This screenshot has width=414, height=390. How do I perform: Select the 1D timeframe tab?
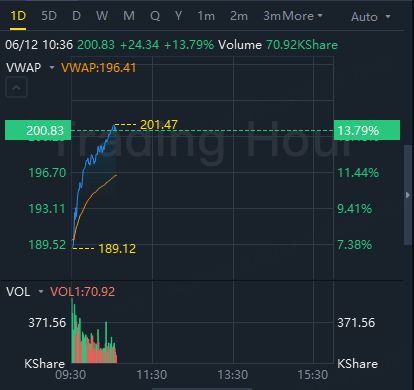pyautogui.click(x=18, y=16)
